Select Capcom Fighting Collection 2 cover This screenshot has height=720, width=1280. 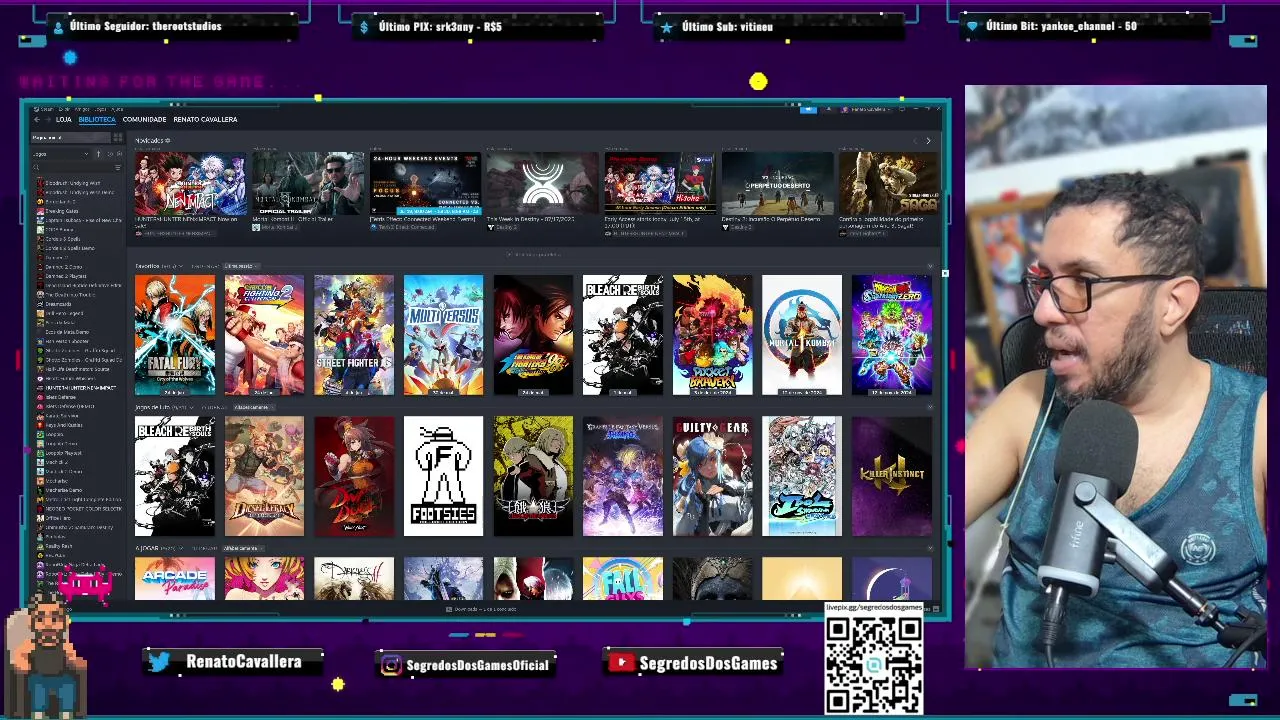coord(264,335)
